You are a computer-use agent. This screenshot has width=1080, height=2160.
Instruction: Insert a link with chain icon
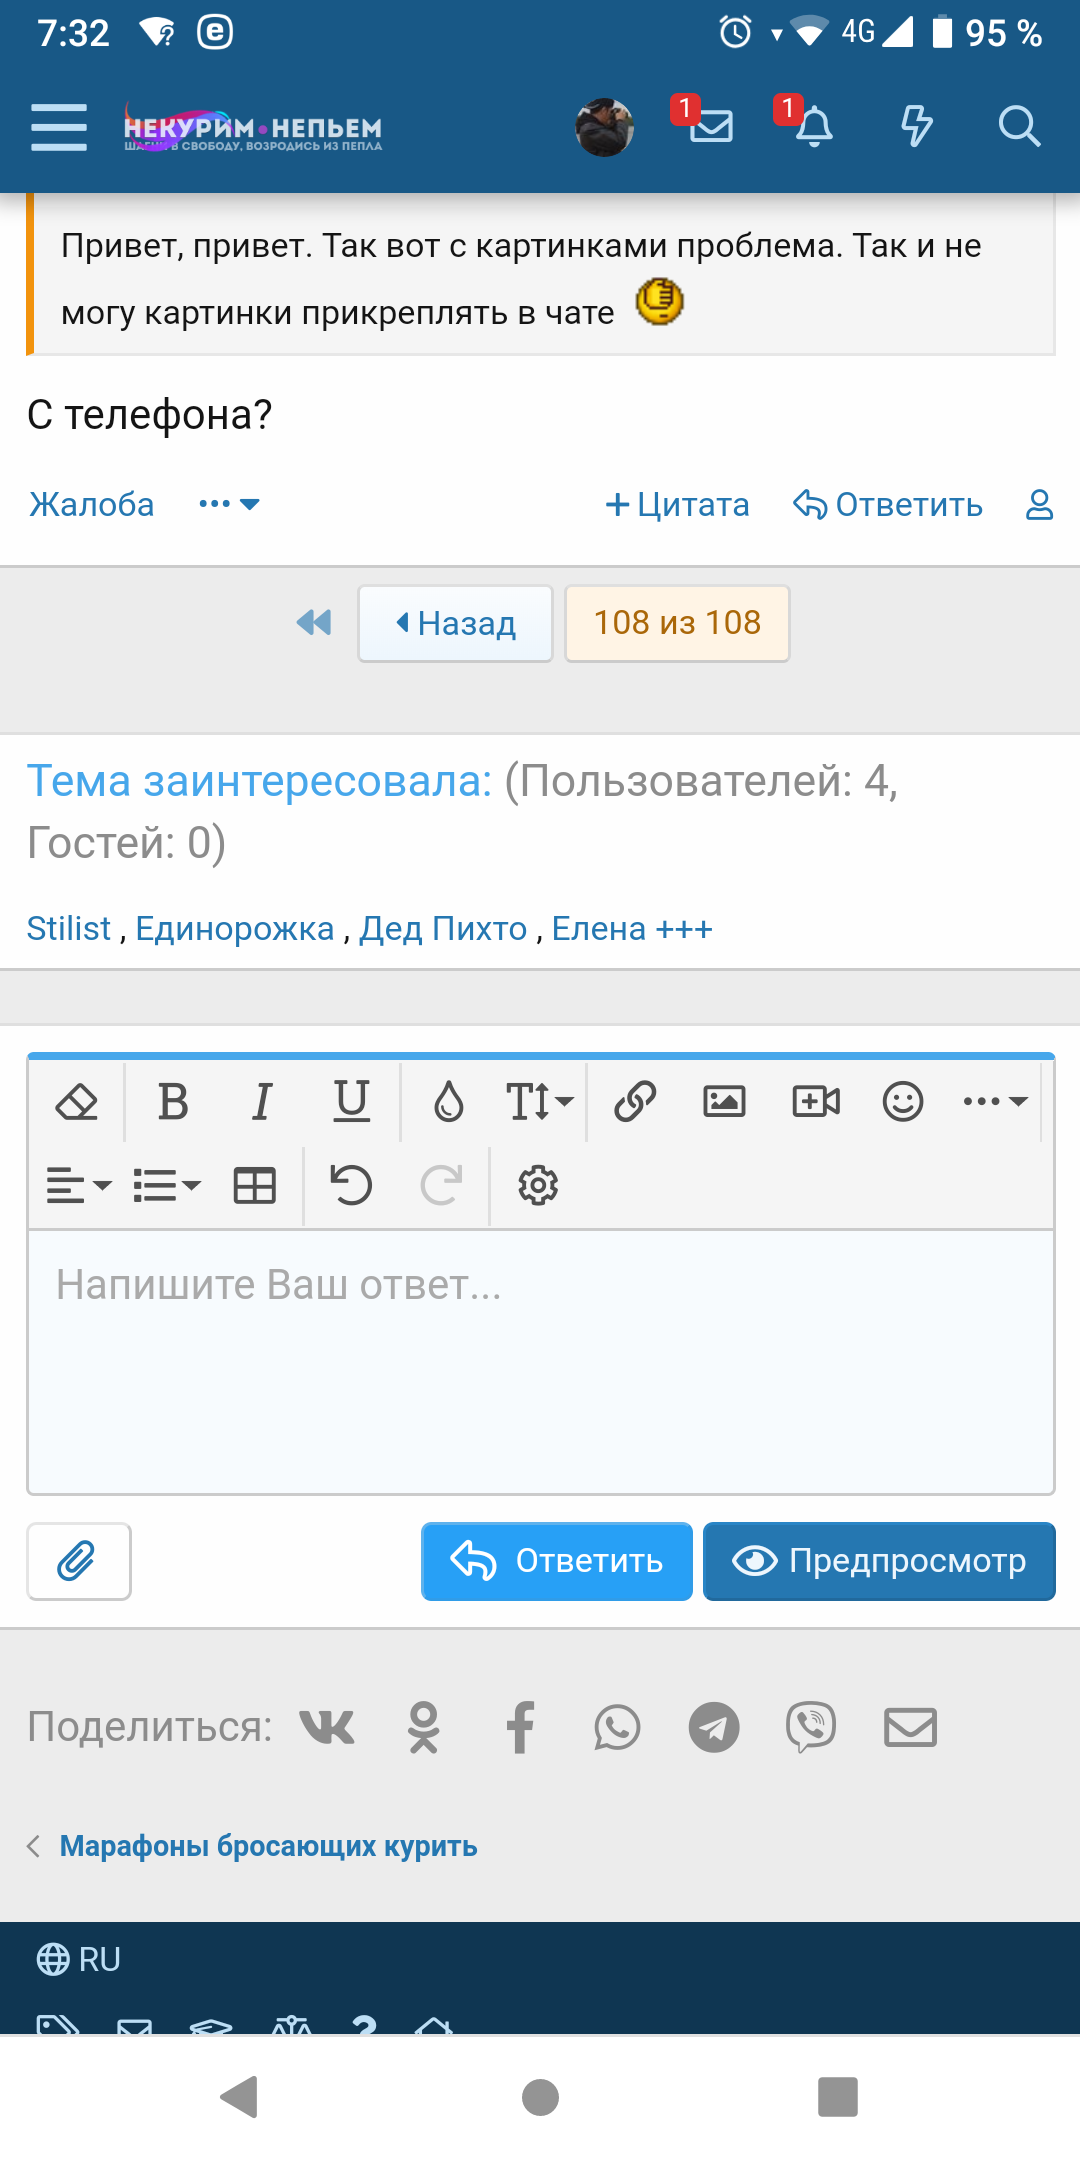tap(635, 1102)
